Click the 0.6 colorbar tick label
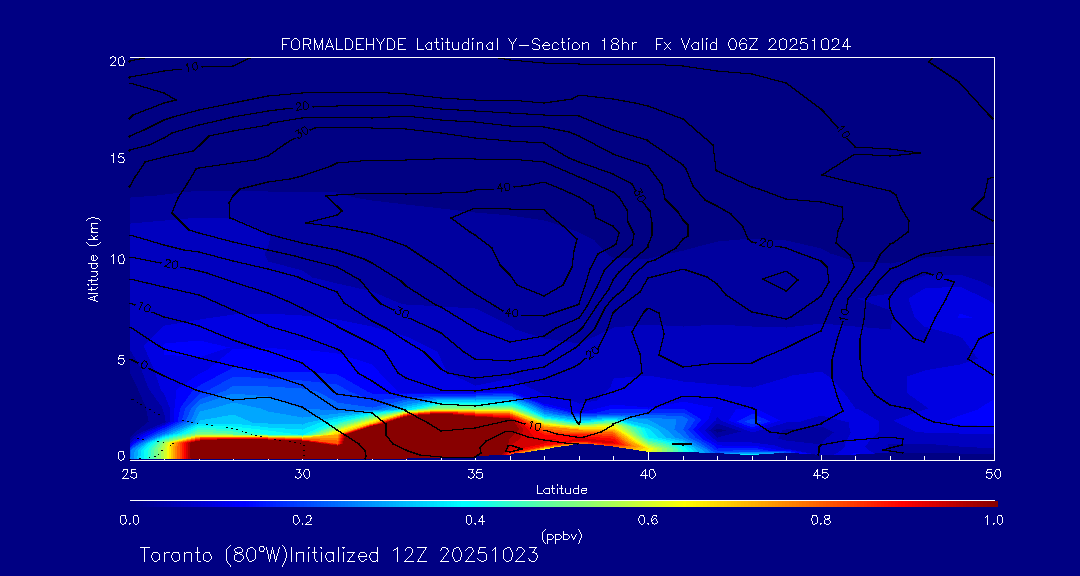 coord(648,520)
